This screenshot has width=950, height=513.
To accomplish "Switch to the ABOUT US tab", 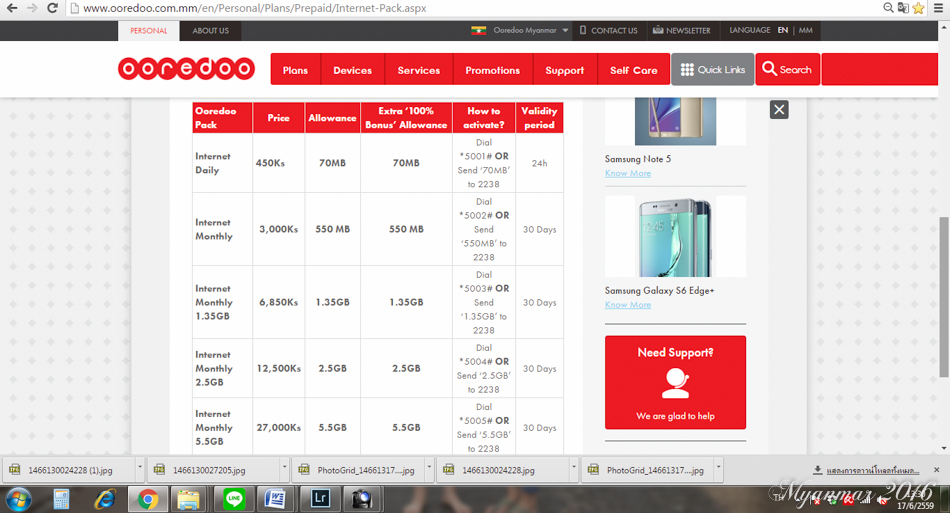I will coord(210,31).
